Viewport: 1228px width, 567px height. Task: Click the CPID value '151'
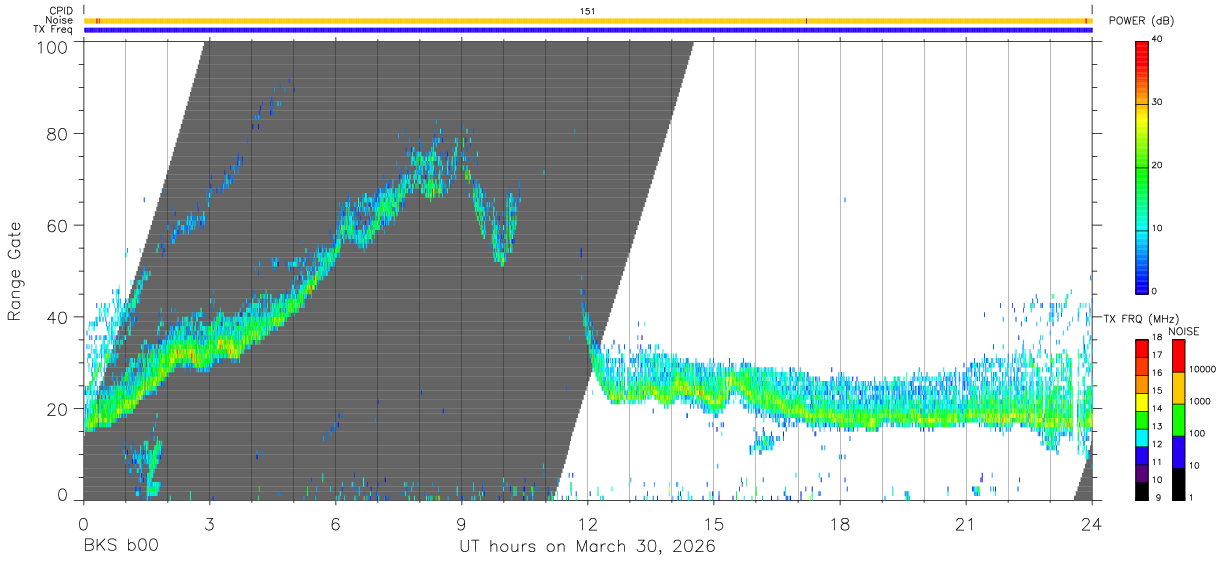pyautogui.click(x=588, y=11)
